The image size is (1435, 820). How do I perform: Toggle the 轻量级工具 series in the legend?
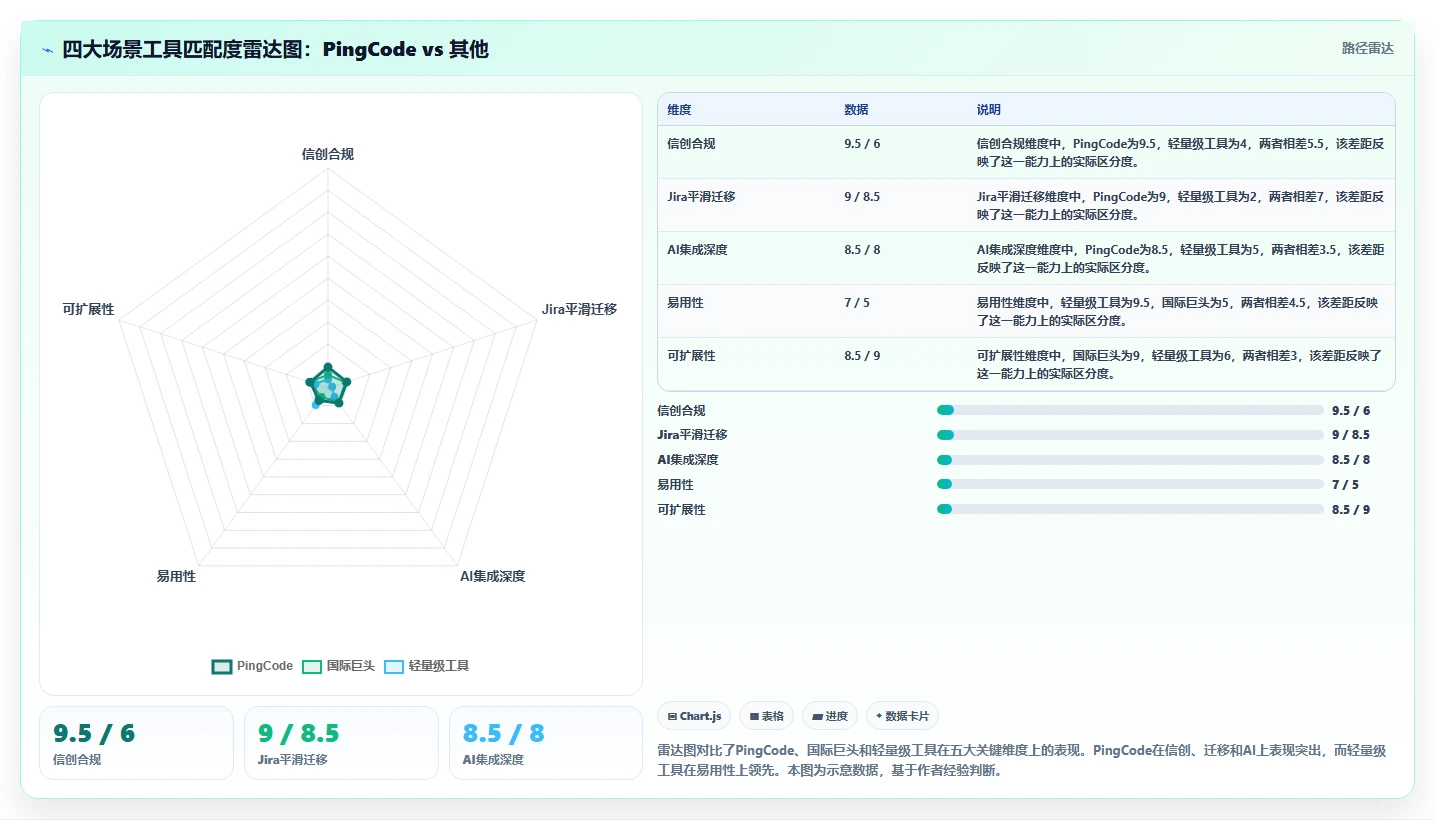coord(427,666)
